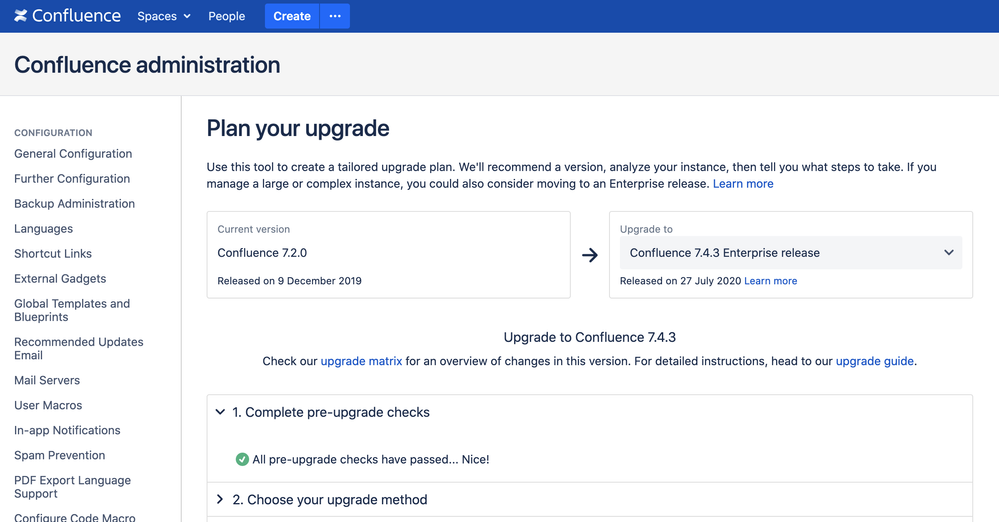Open External Gadgets in sidebar
The width and height of the screenshot is (999, 522).
coord(60,279)
